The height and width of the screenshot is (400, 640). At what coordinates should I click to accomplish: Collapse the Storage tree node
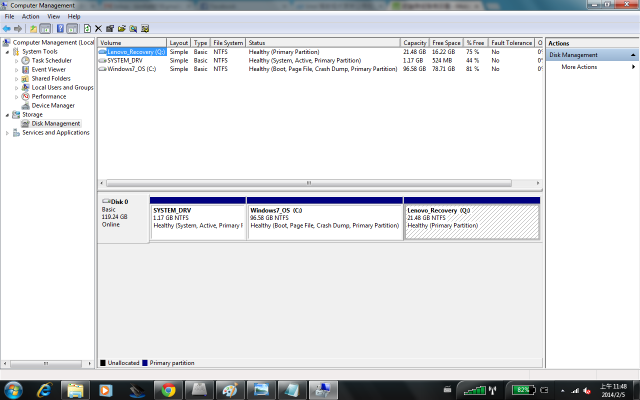coord(7,115)
